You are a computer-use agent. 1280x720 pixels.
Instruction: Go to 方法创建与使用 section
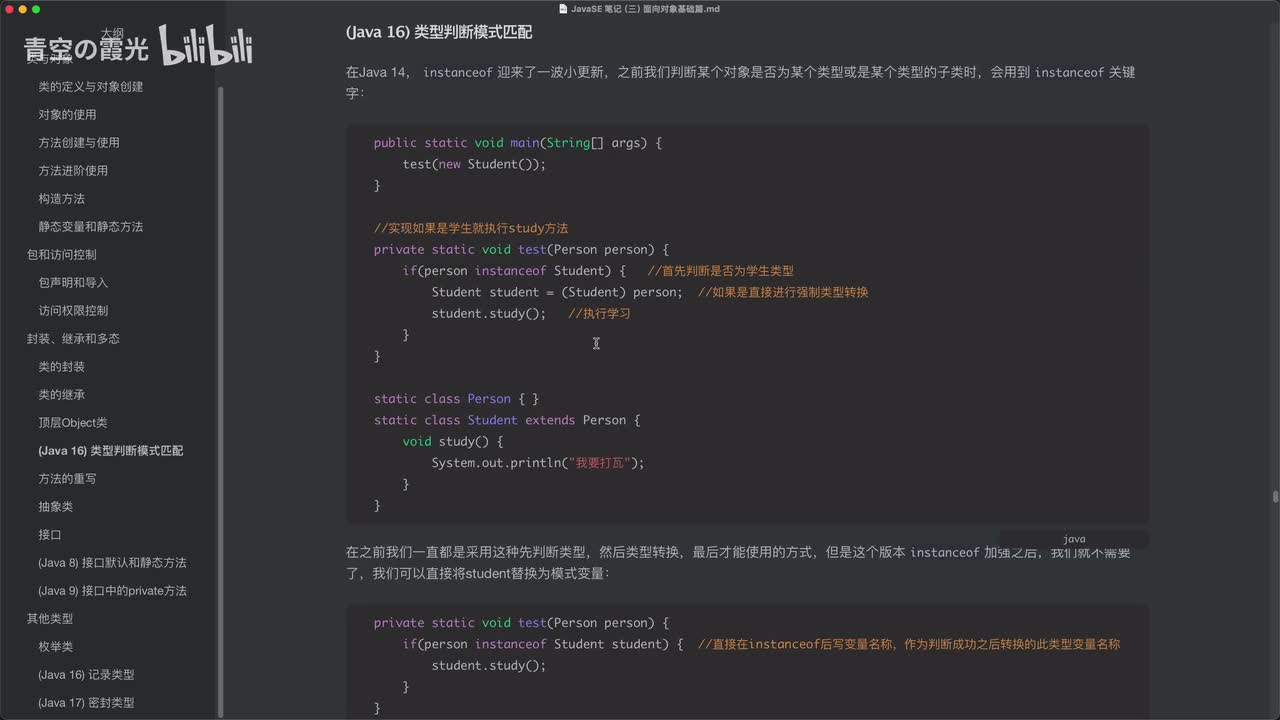coord(79,143)
